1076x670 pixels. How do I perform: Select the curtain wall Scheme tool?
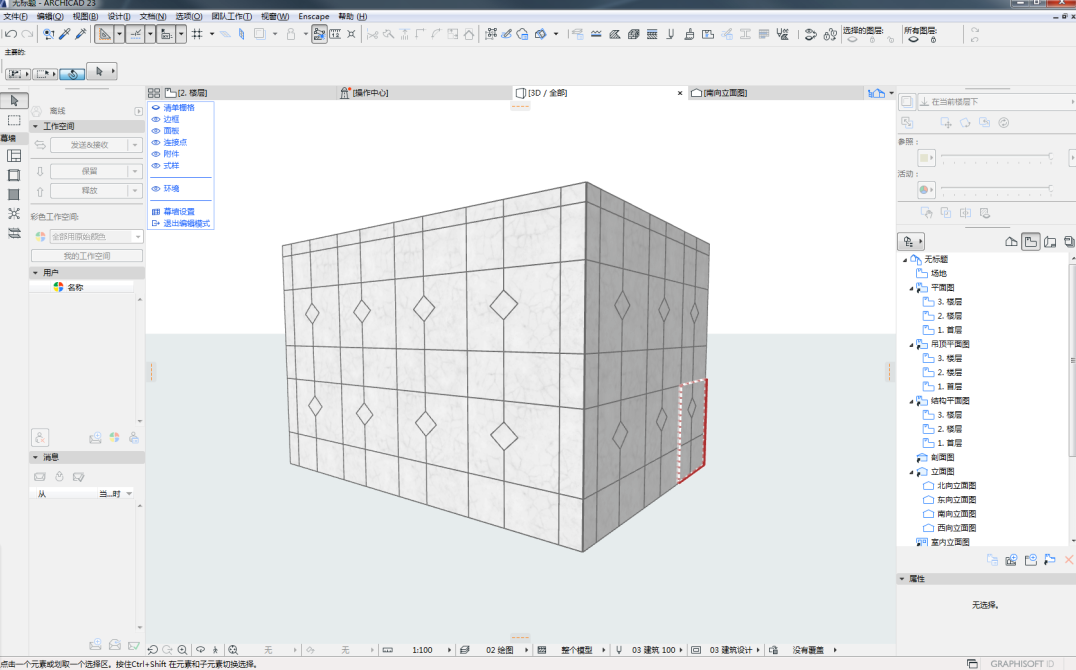click(x=14, y=156)
